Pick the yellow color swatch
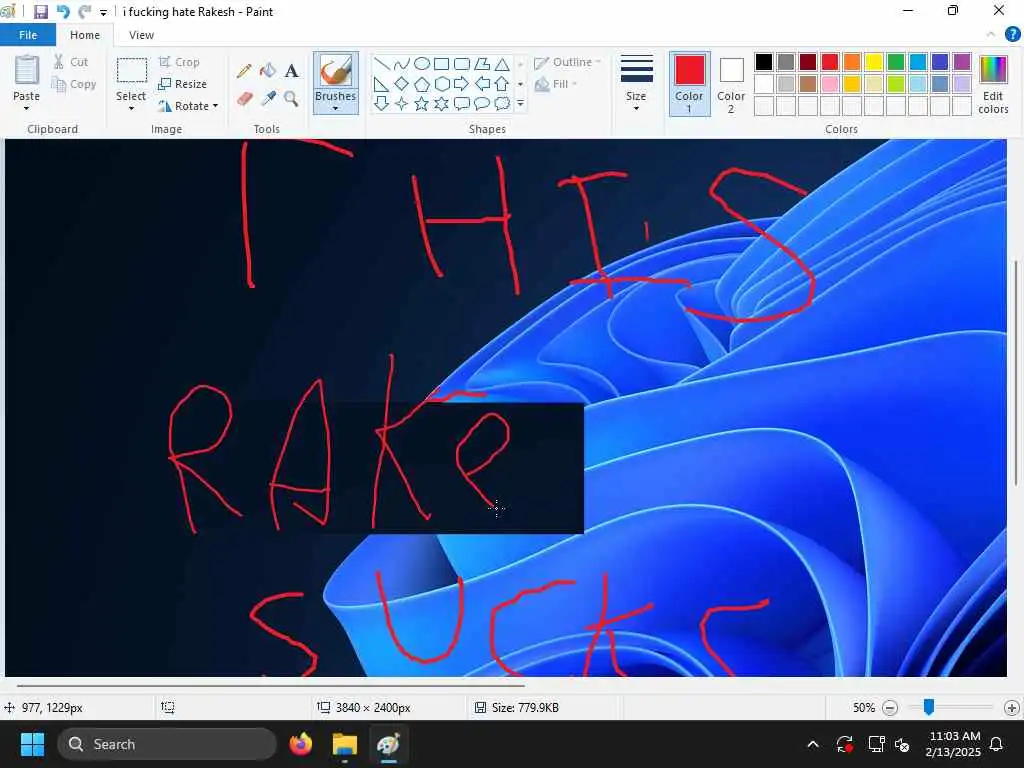 point(874,62)
